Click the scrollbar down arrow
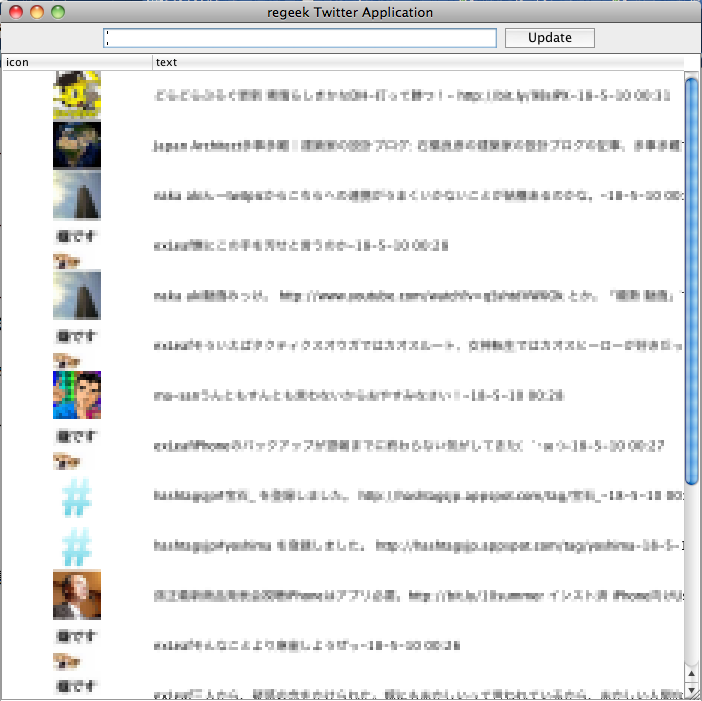The height and width of the screenshot is (701, 702). pyautogui.click(x=692, y=689)
